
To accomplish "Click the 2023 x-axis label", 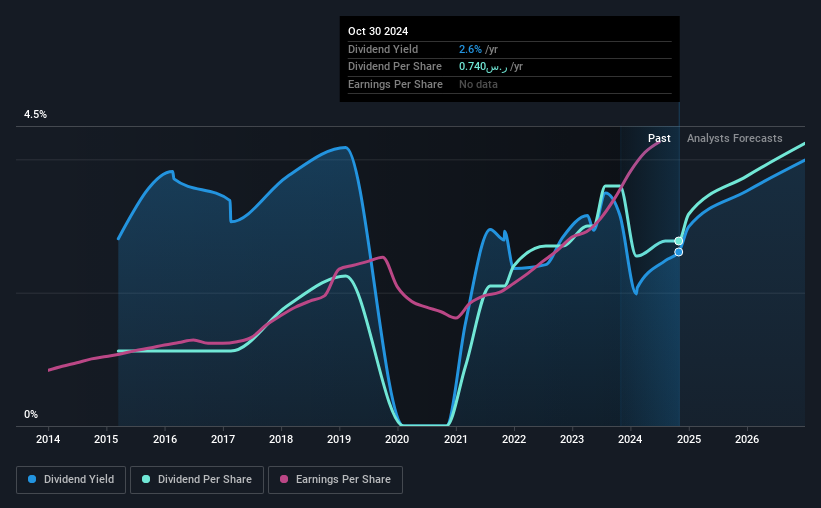I will click(572, 439).
